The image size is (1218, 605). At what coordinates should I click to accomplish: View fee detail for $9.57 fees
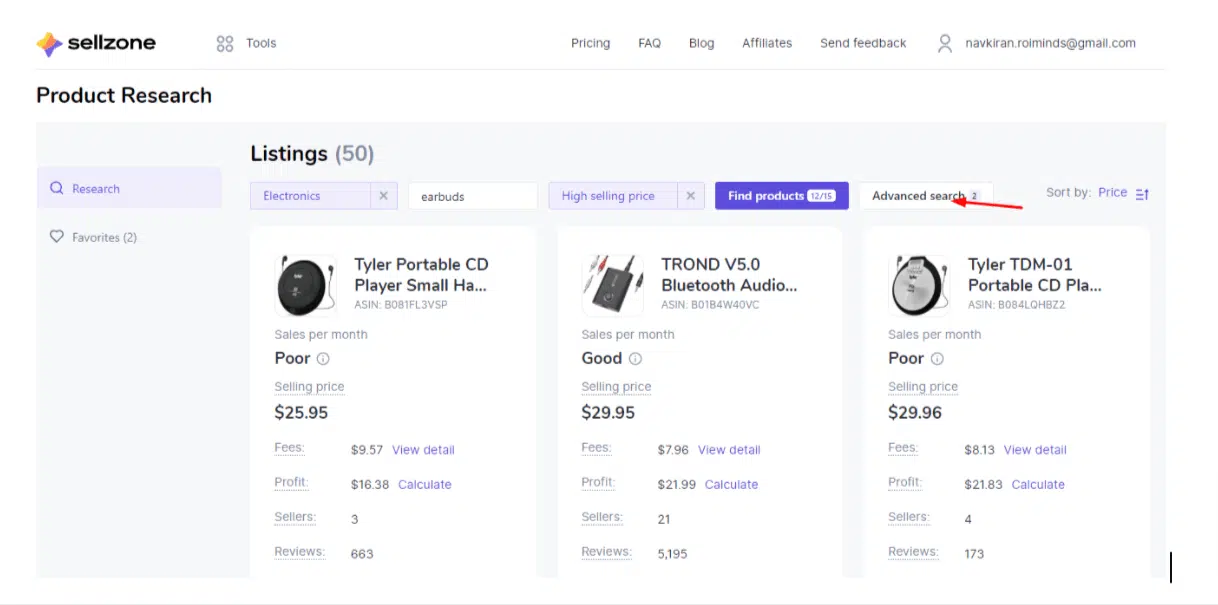coord(423,450)
